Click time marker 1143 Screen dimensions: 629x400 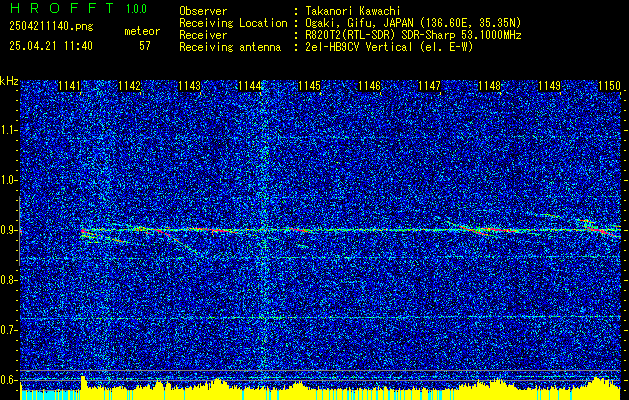click(189, 86)
